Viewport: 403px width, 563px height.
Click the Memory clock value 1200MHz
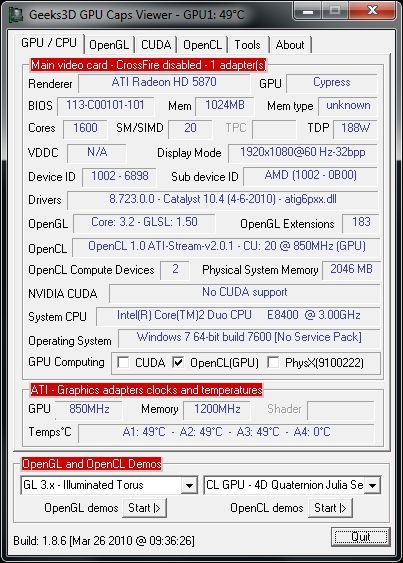pos(217,410)
